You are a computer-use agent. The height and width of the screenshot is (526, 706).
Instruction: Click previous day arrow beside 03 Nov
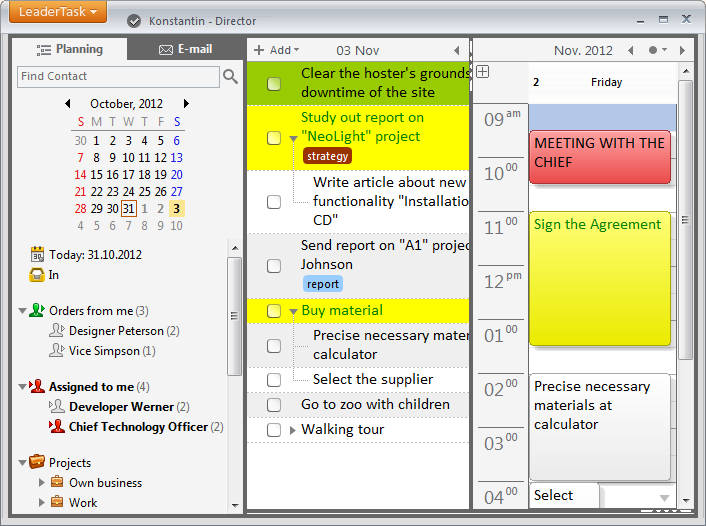[x=457, y=50]
